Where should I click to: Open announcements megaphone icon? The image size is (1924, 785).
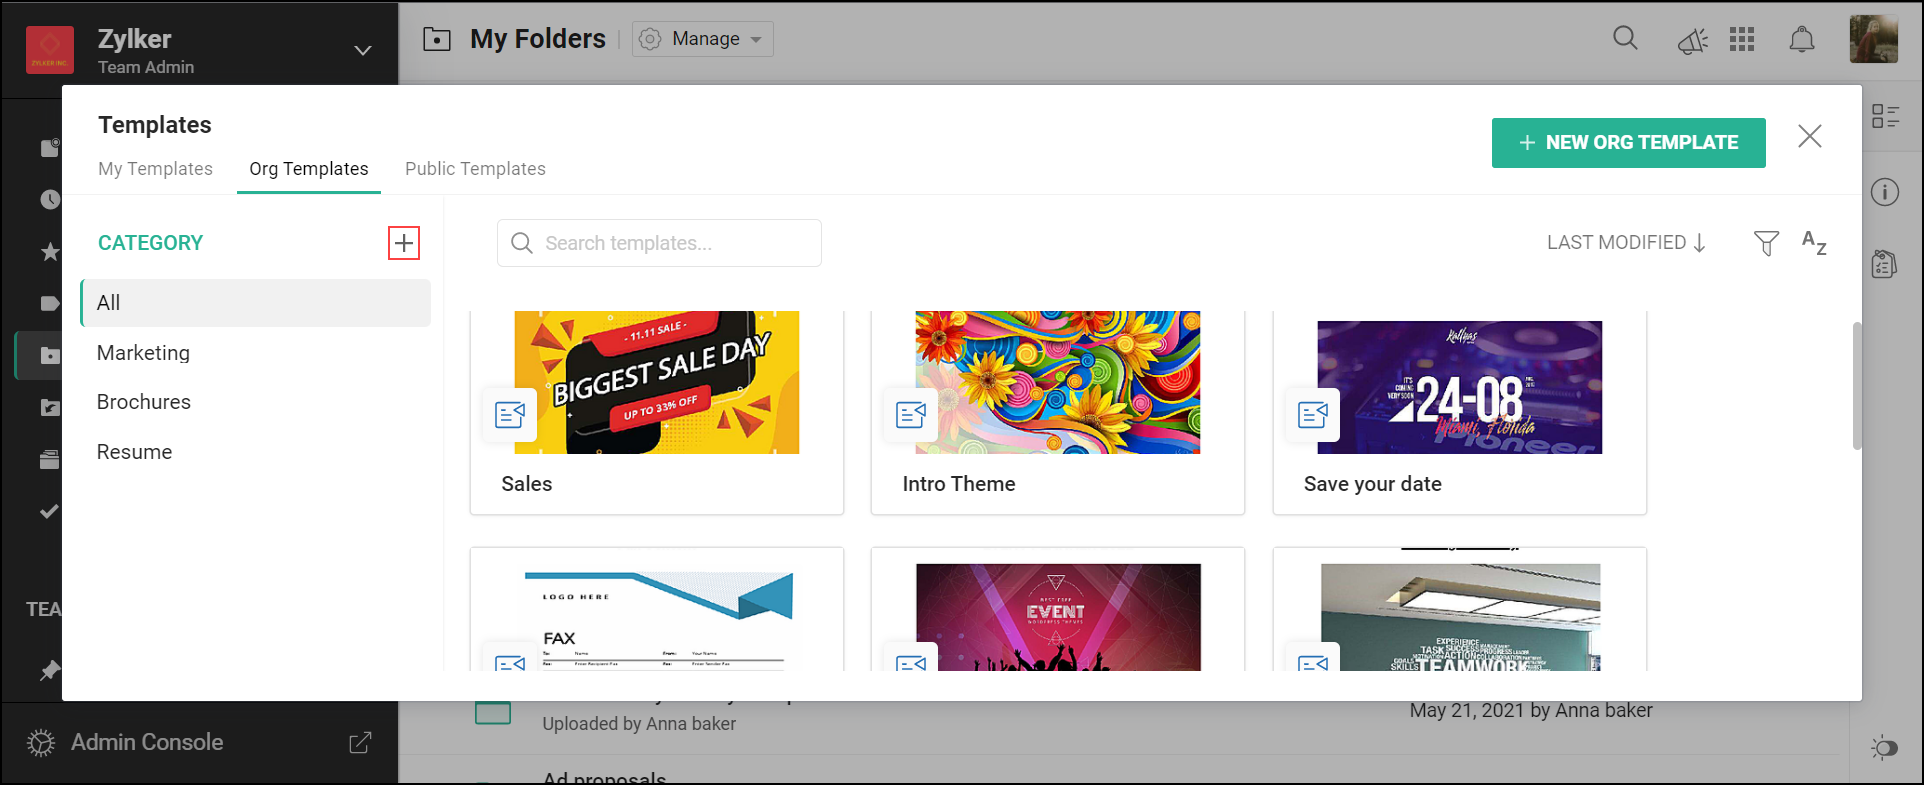point(1692,41)
